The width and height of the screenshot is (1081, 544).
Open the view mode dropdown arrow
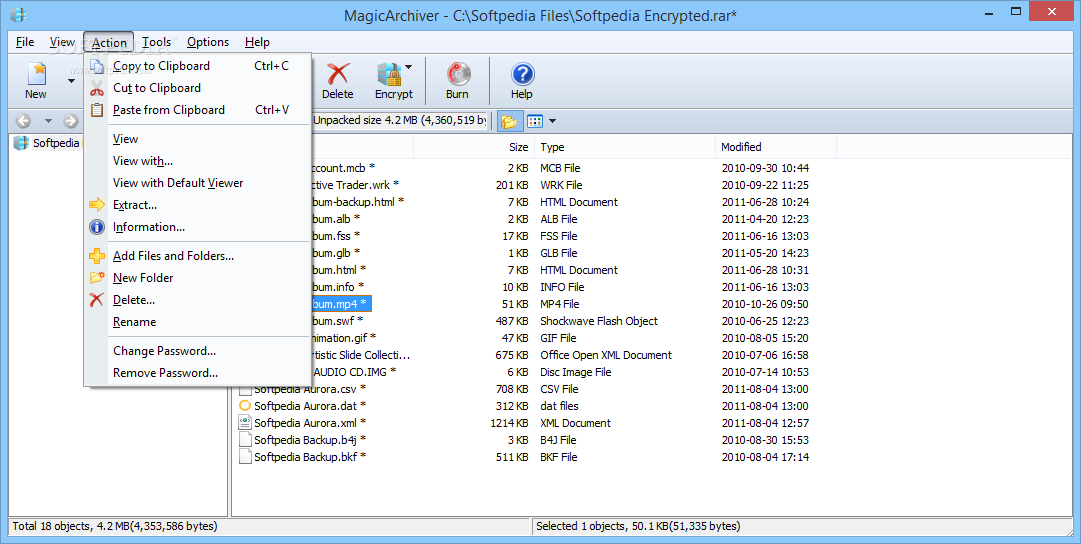click(x=552, y=121)
